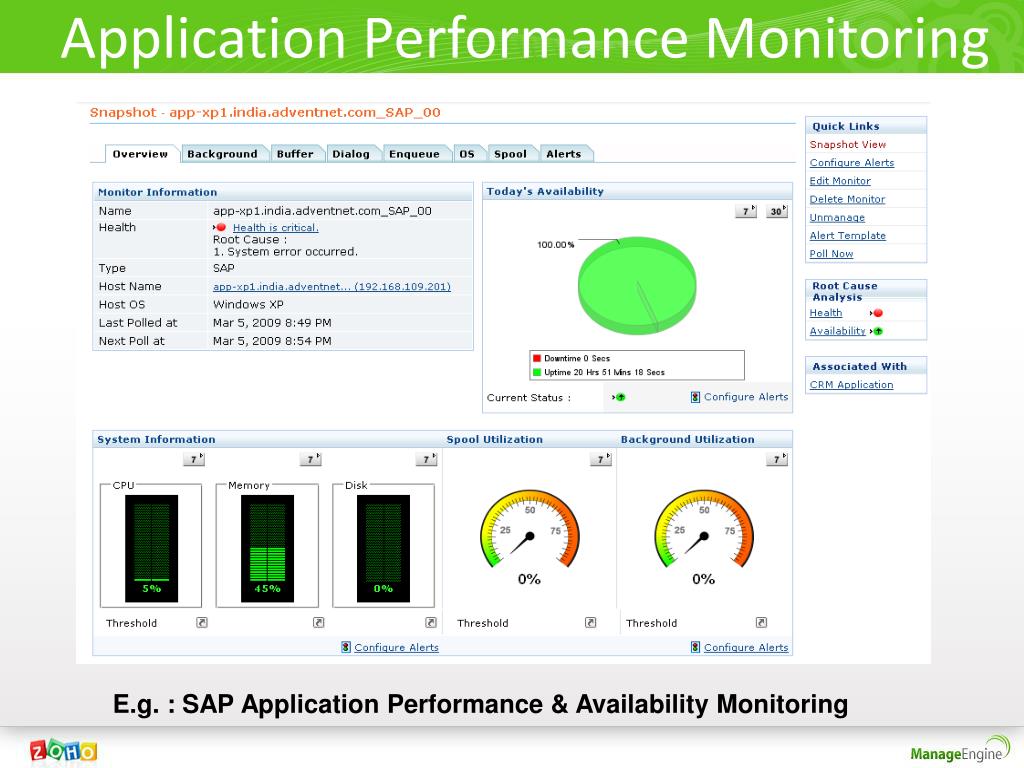Open 30-day report in Today's Availability
The image size is (1024, 768).
coord(776,211)
